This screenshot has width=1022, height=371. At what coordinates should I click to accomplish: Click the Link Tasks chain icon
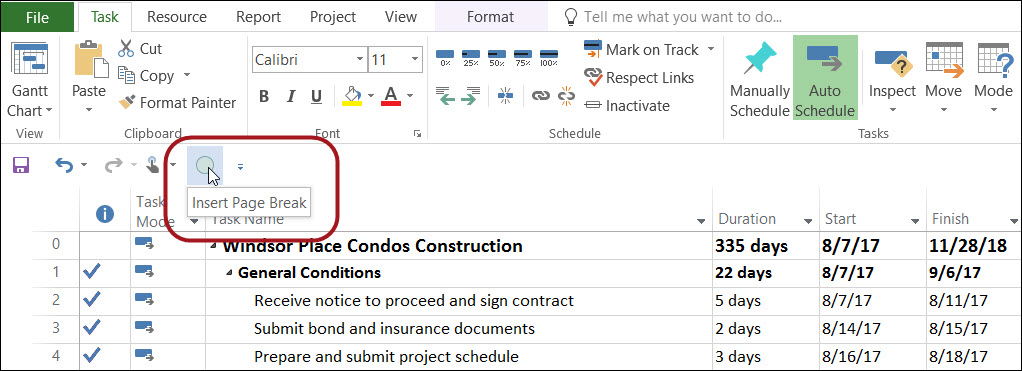[x=540, y=96]
